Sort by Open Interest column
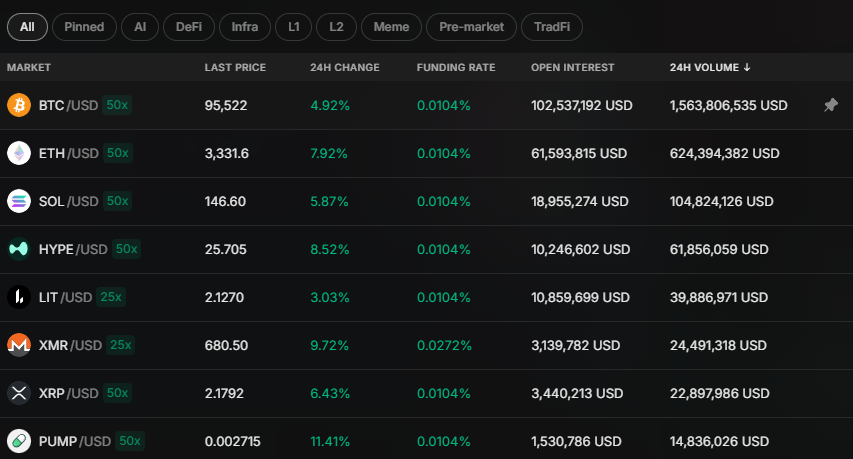This screenshot has height=459, width=853. (572, 67)
